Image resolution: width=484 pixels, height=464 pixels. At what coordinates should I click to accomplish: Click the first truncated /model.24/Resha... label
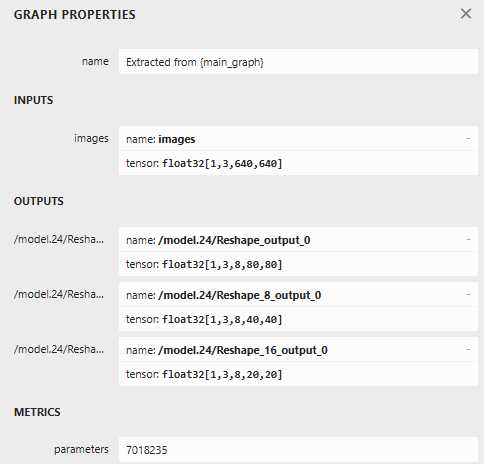click(59, 239)
